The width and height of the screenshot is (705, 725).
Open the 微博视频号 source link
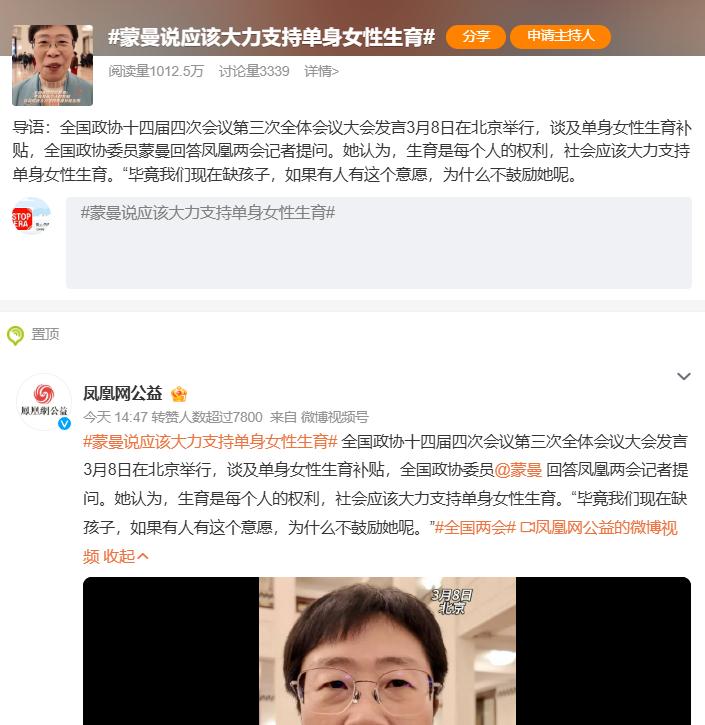click(335, 417)
